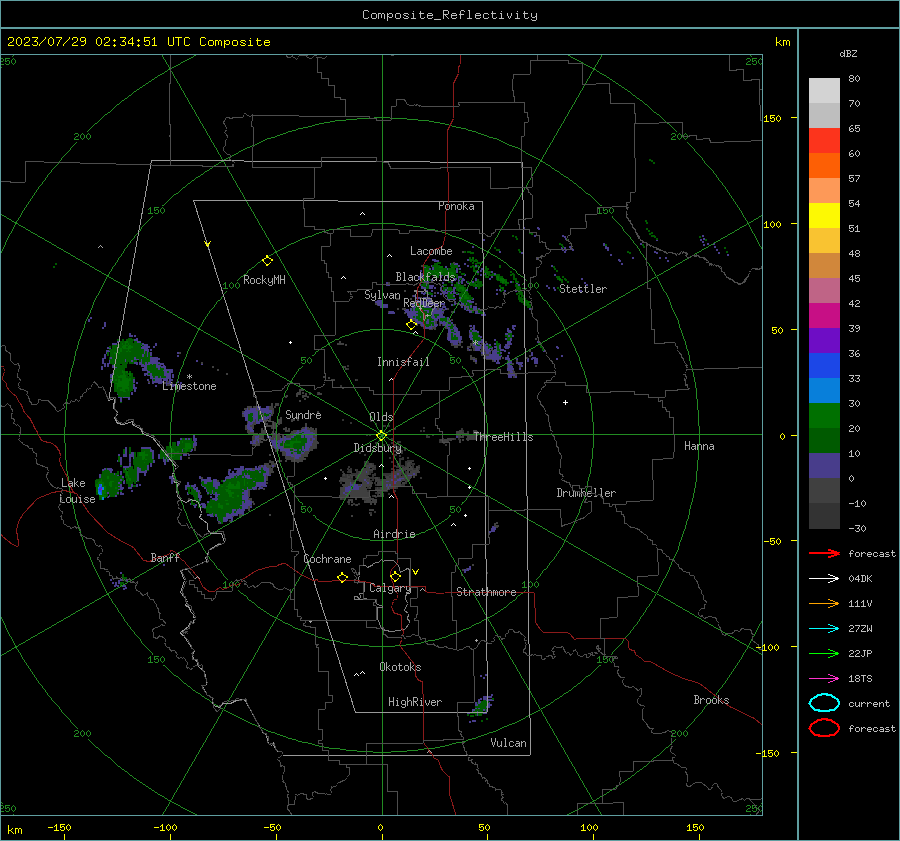Select the red 65–60 dBZ swatch
Image resolution: width=900 pixels, height=841 pixels.
824,141
